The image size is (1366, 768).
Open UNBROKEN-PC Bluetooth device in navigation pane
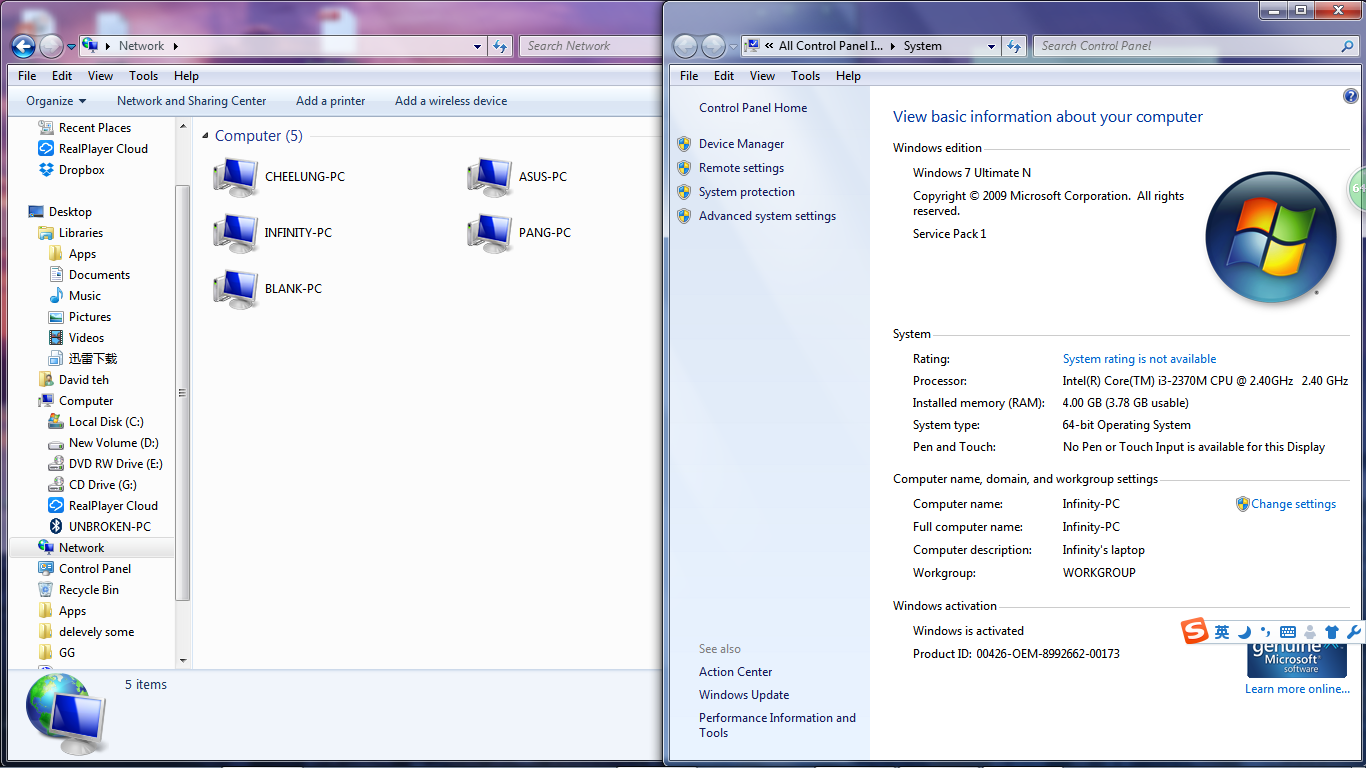tap(100, 527)
